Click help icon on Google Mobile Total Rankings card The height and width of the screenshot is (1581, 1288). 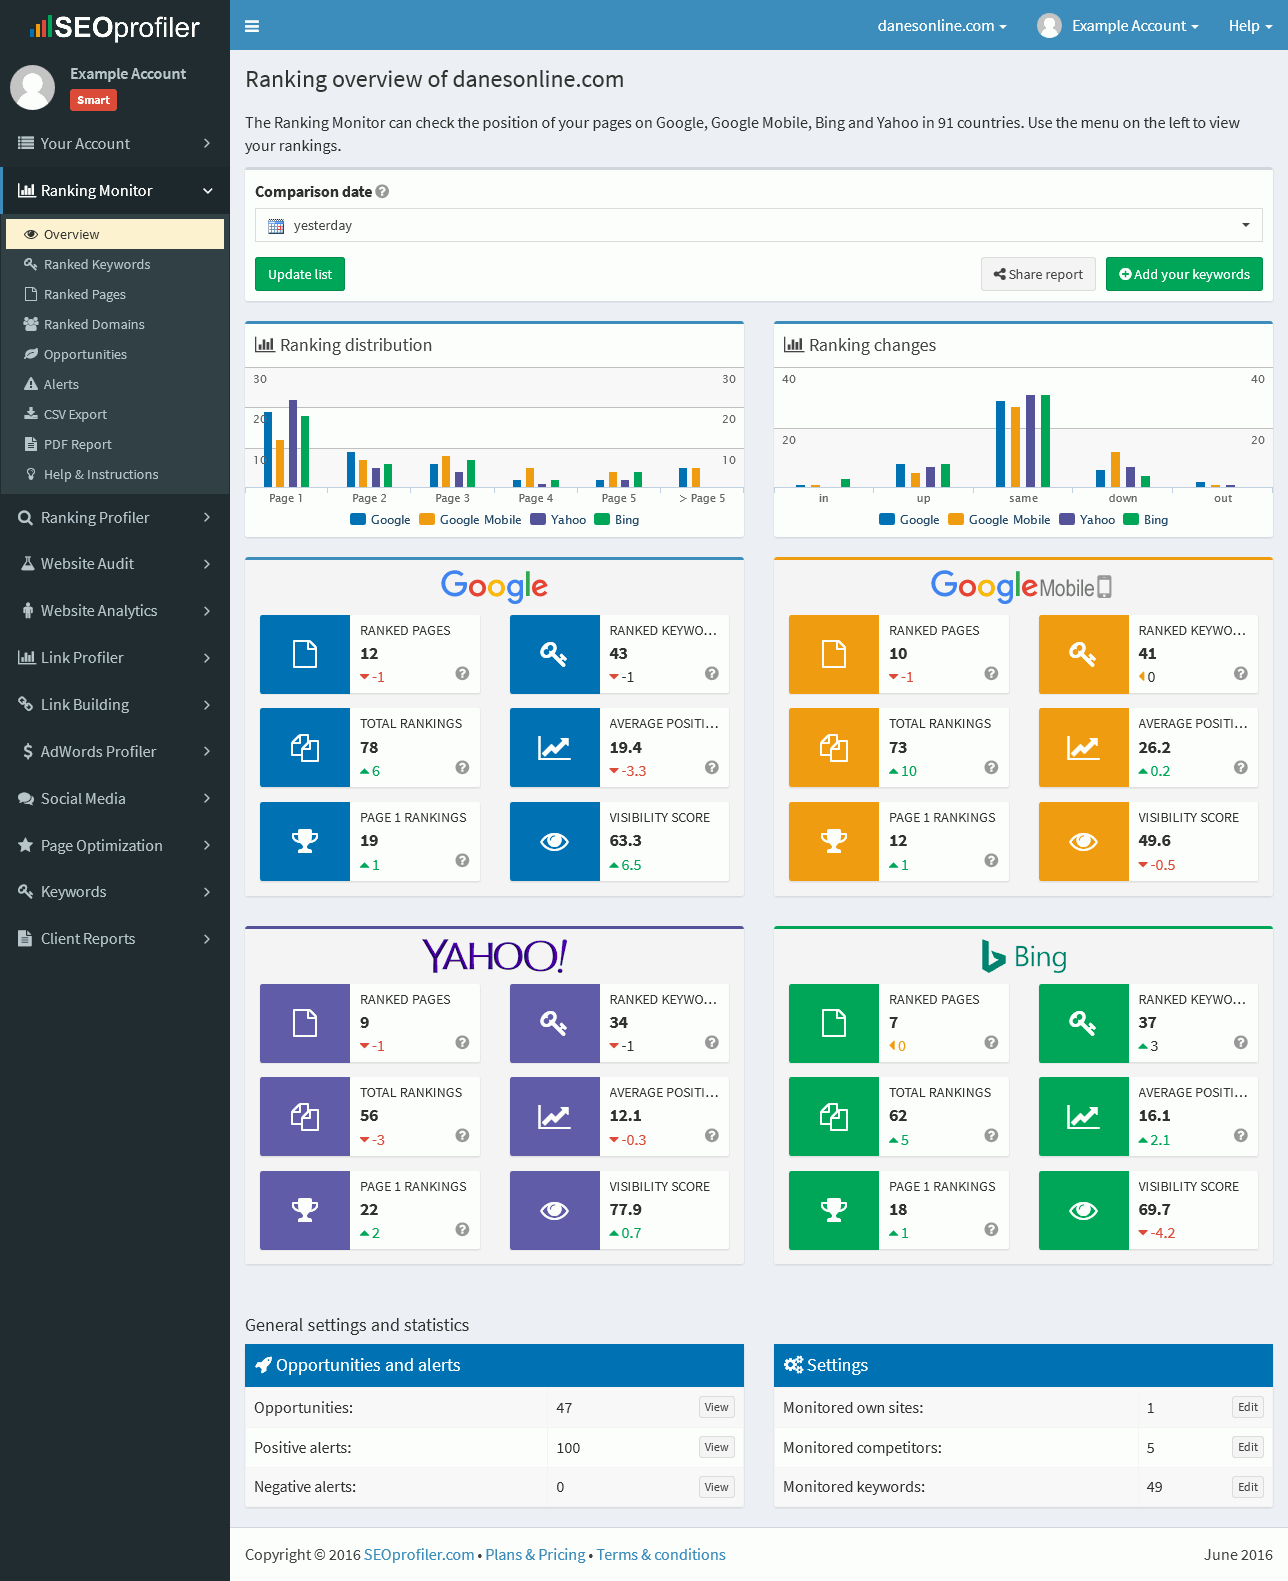(991, 767)
